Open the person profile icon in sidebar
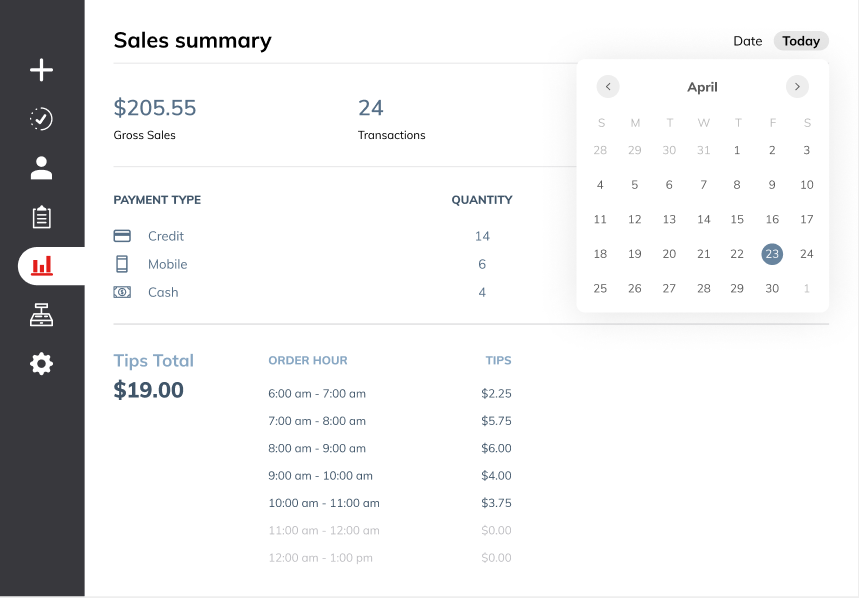859x598 pixels. click(42, 168)
